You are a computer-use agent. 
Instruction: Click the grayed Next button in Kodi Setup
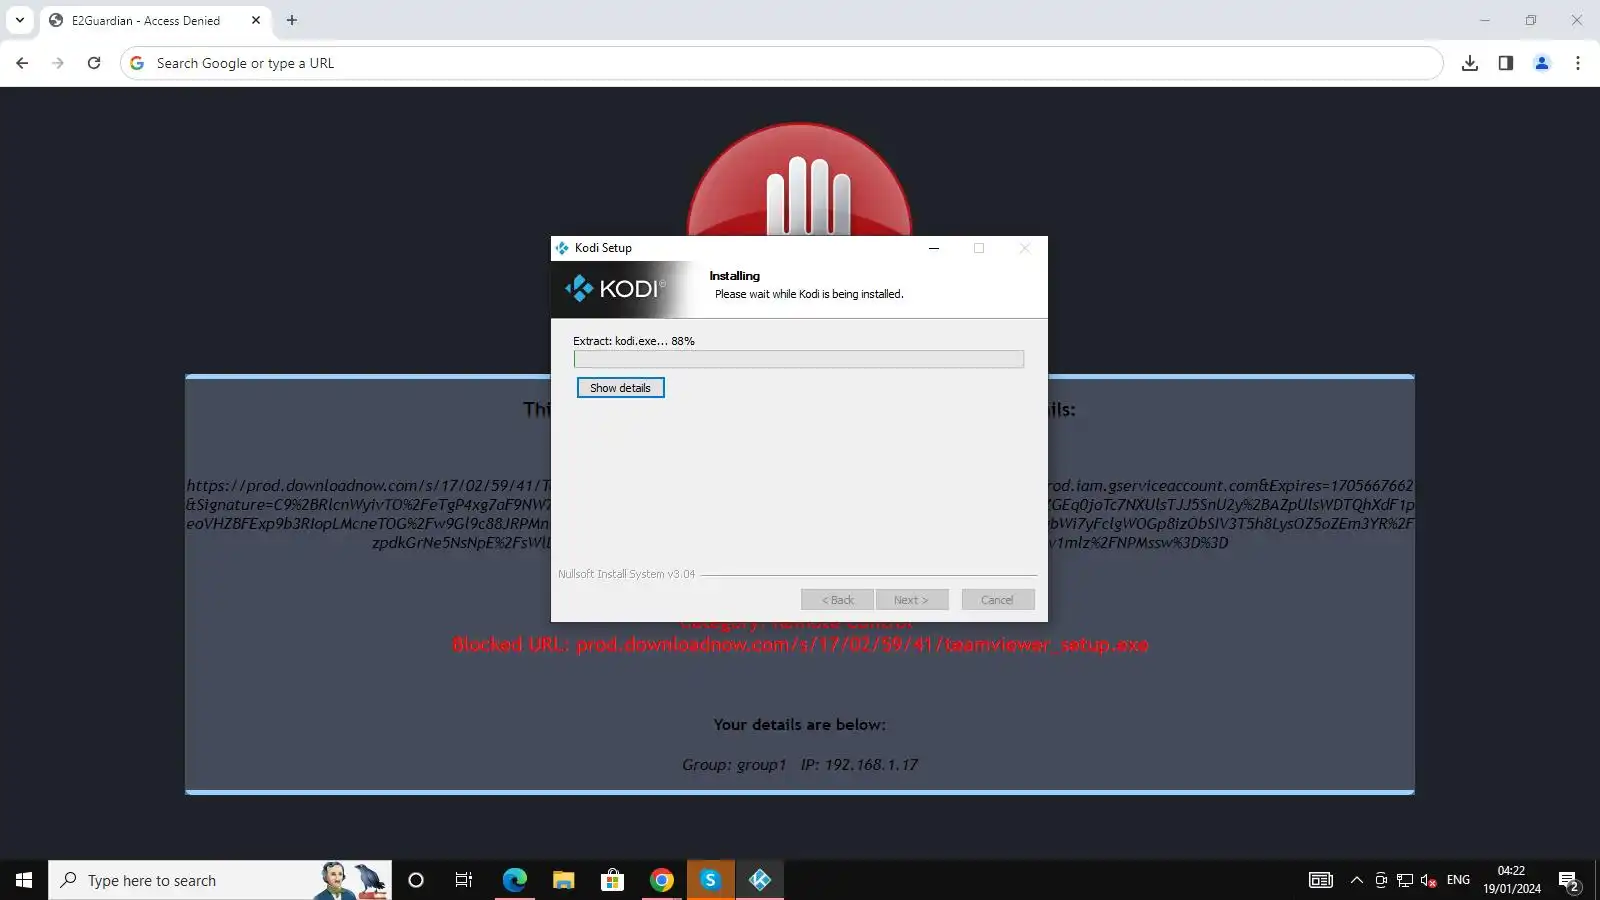(912, 600)
